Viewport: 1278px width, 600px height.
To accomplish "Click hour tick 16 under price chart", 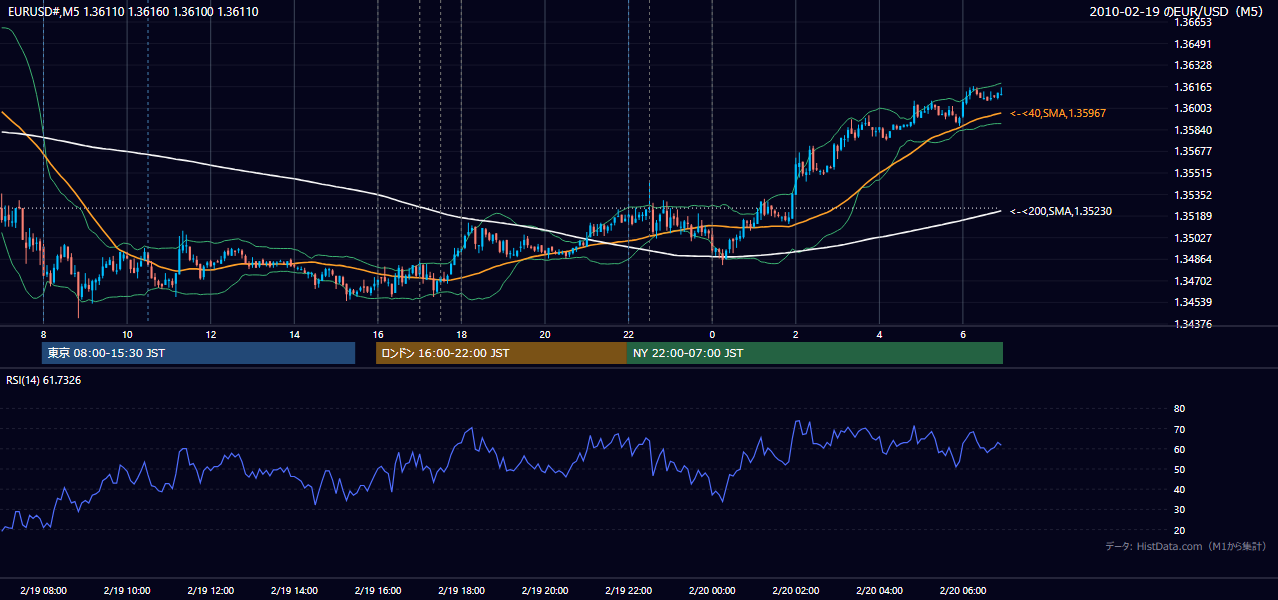I will 377,334.
